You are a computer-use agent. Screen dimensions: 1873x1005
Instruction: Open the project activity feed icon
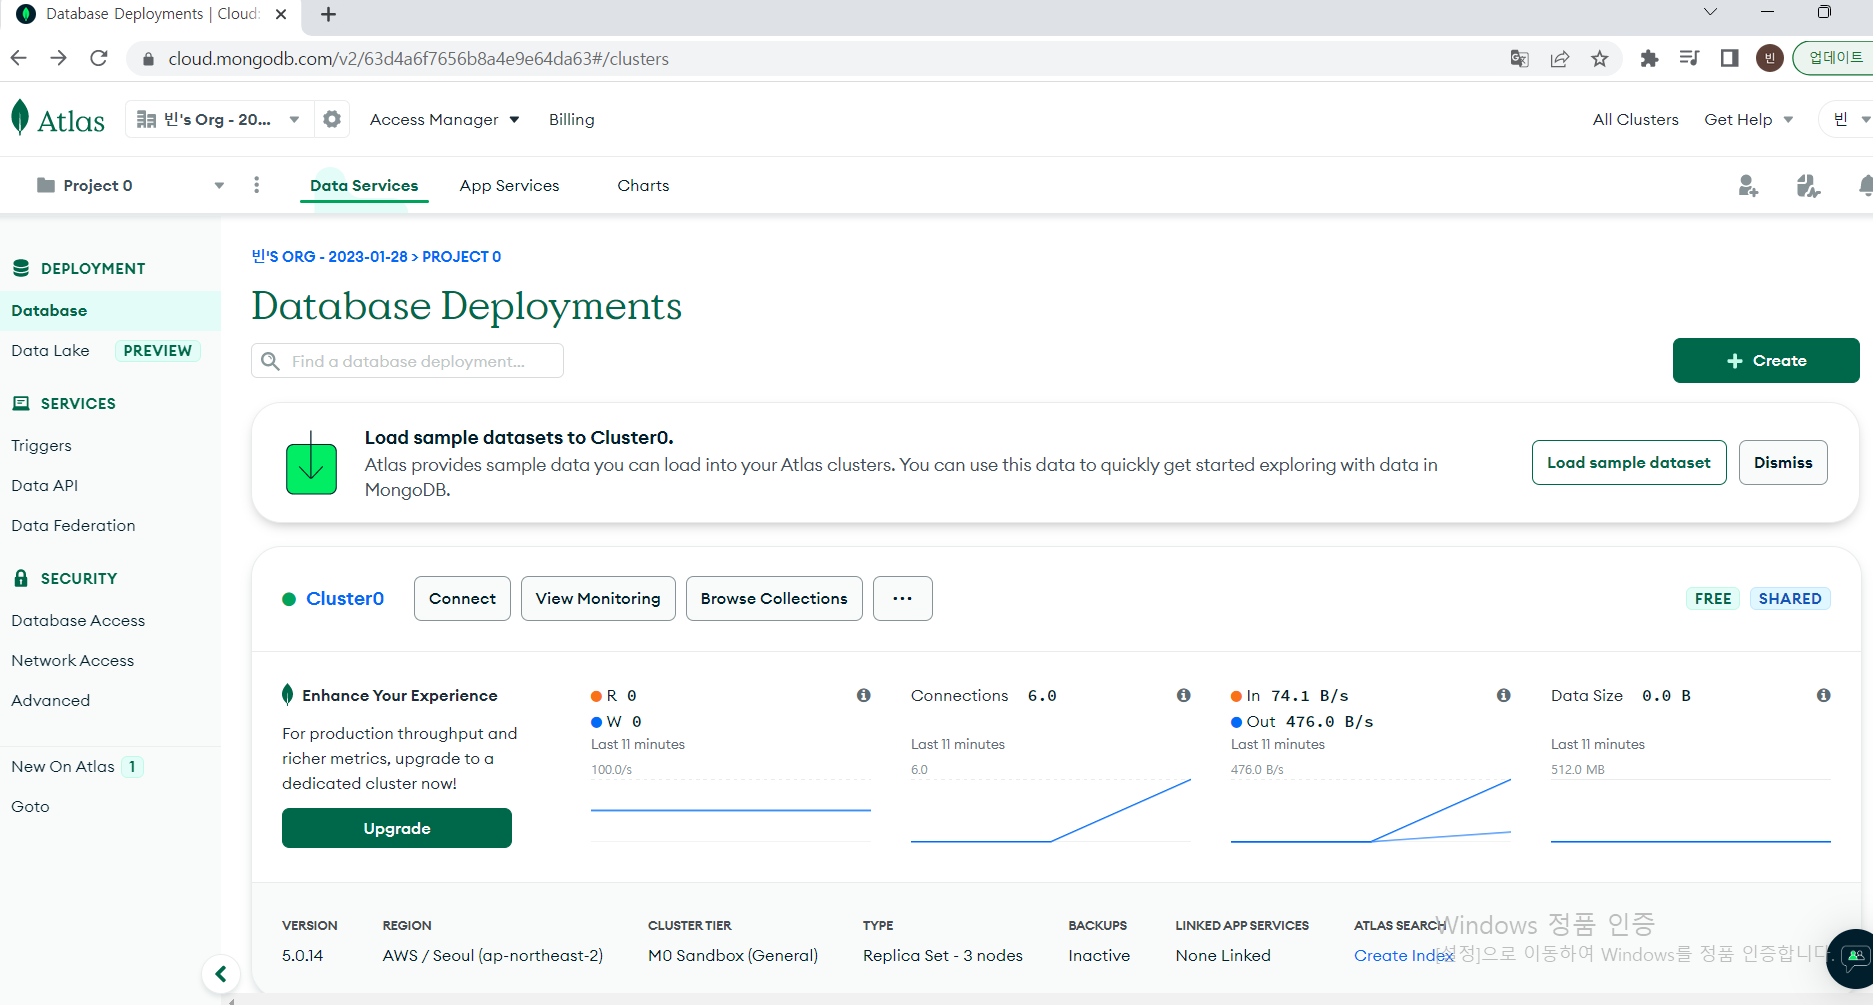1808,186
